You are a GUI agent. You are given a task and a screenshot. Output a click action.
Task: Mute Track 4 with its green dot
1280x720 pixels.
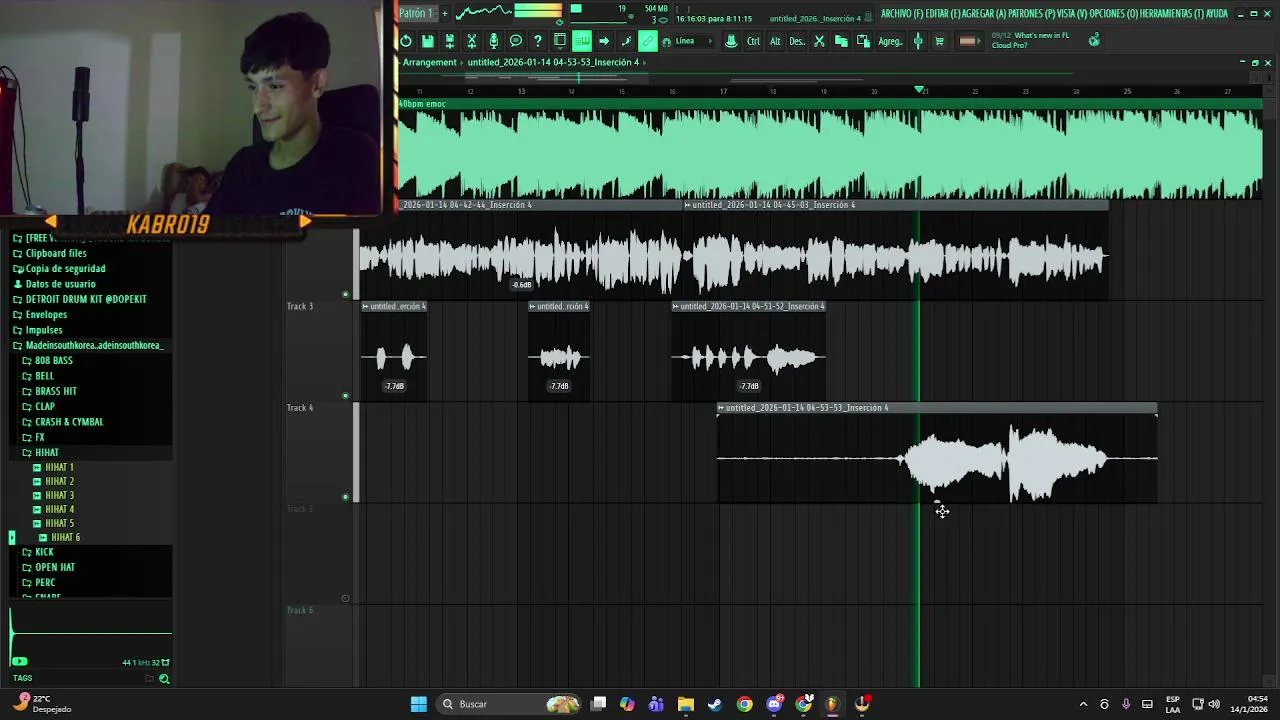[346, 497]
